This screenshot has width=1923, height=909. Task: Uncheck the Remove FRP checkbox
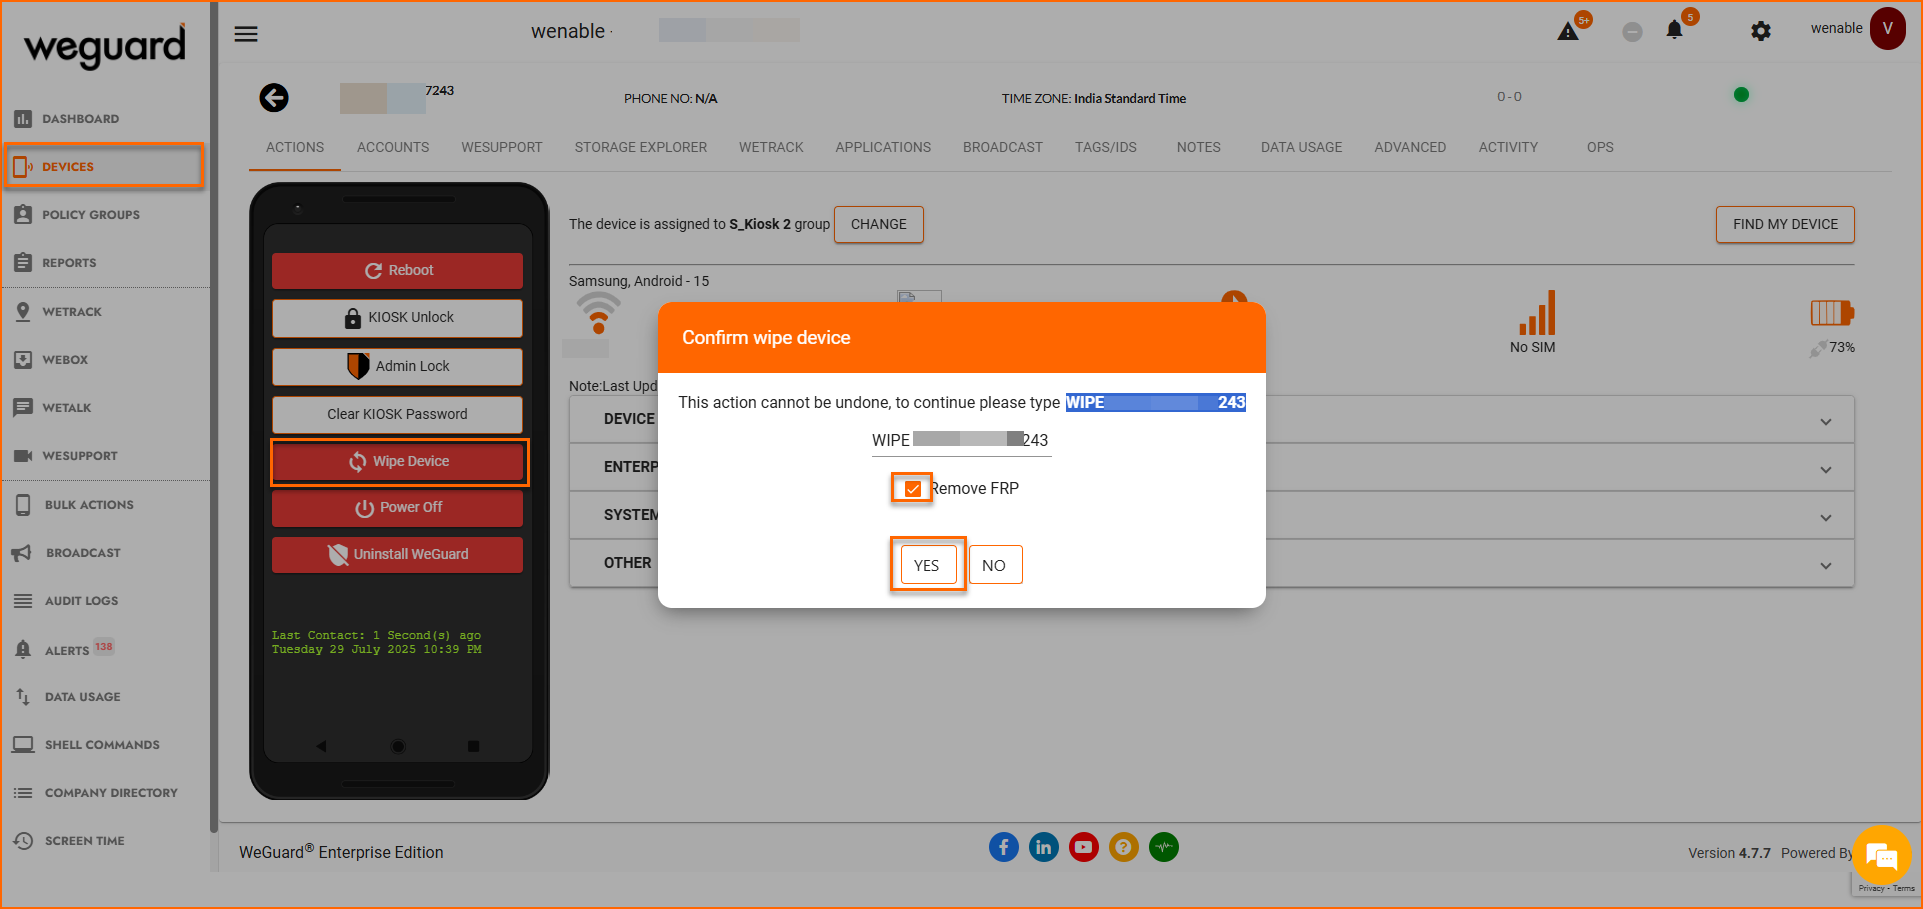tap(912, 489)
